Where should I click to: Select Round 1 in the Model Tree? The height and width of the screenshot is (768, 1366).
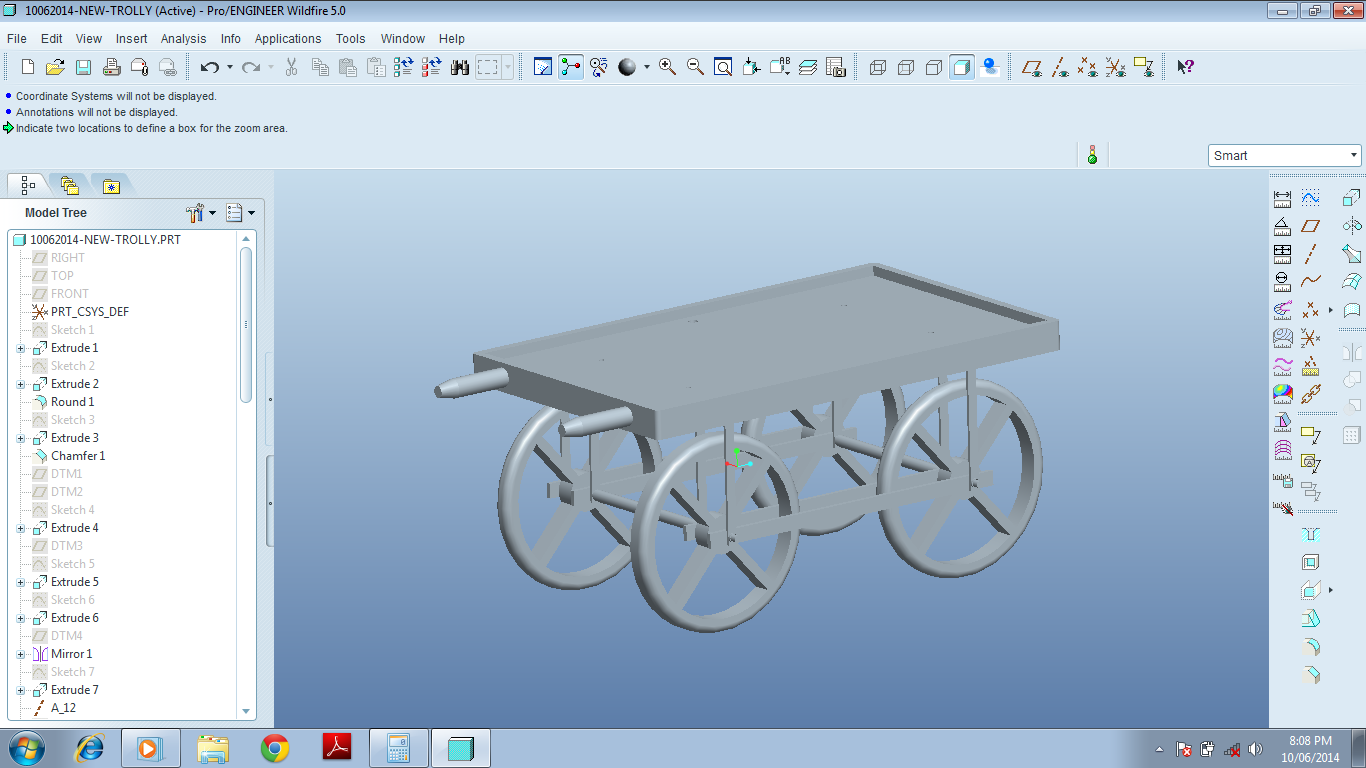click(72, 402)
